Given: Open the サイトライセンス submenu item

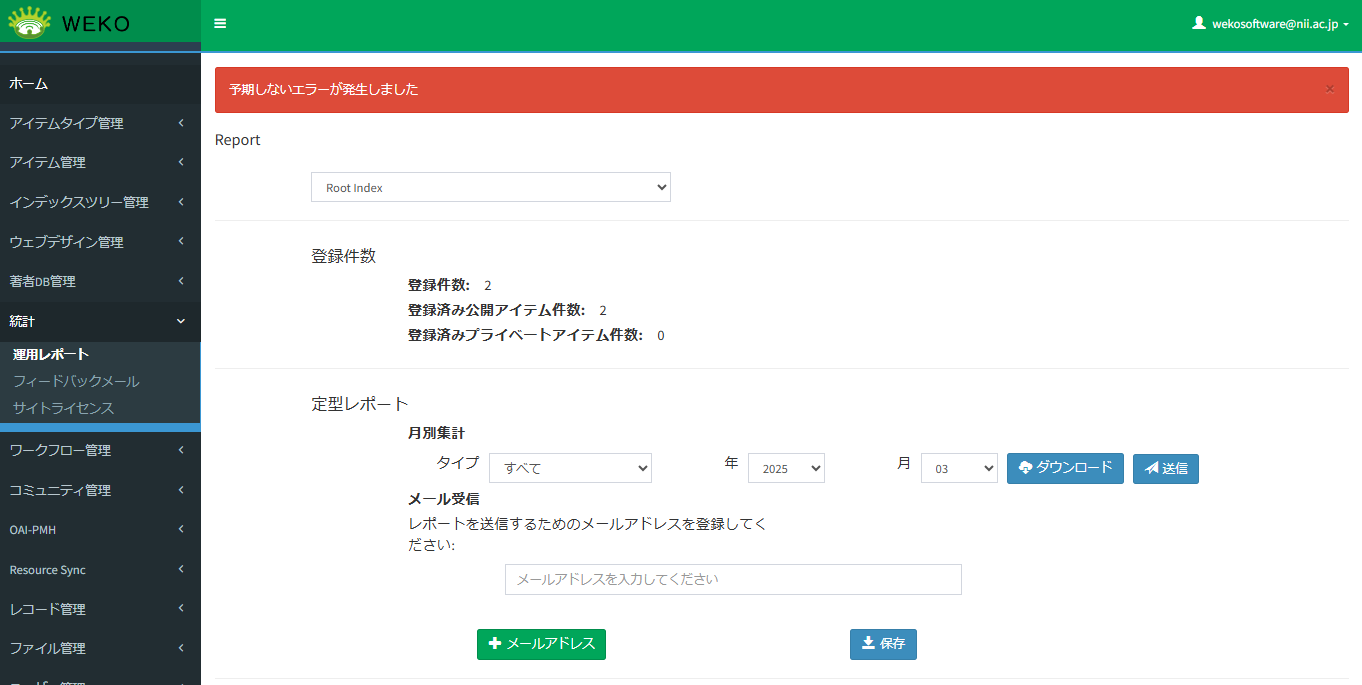Looking at the screenshot, I should (63, 408).
